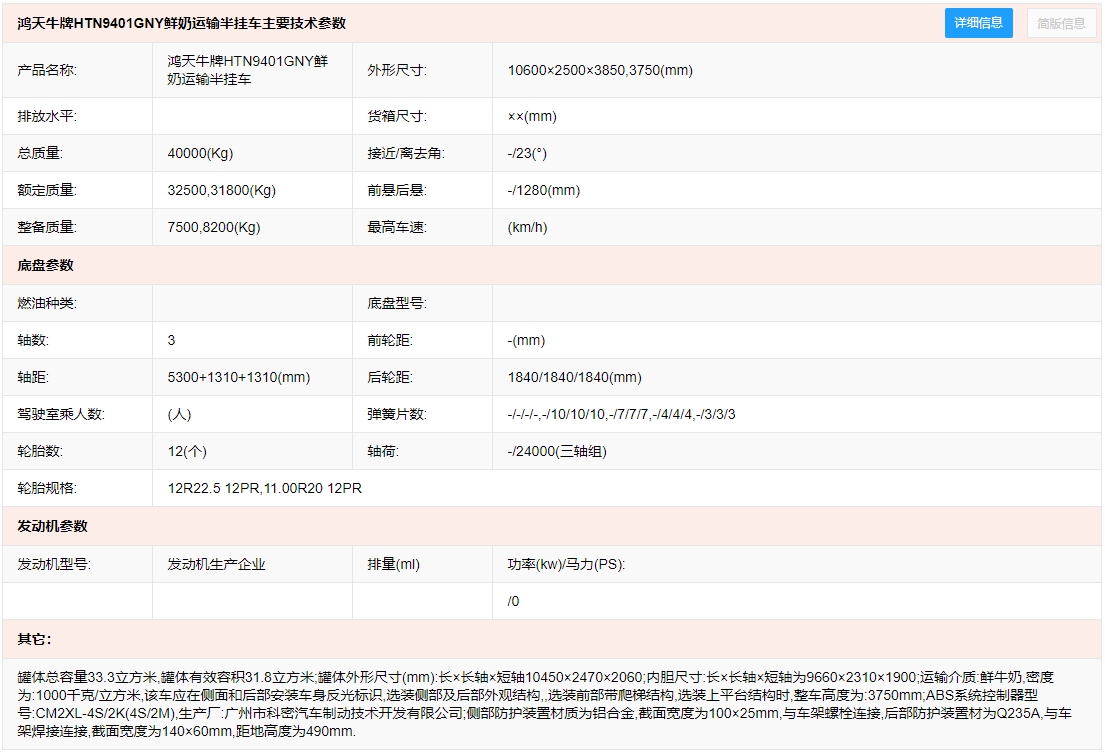Click the 前轮距 label
The width and height of the screenshot is (1105, 754).
390,340
